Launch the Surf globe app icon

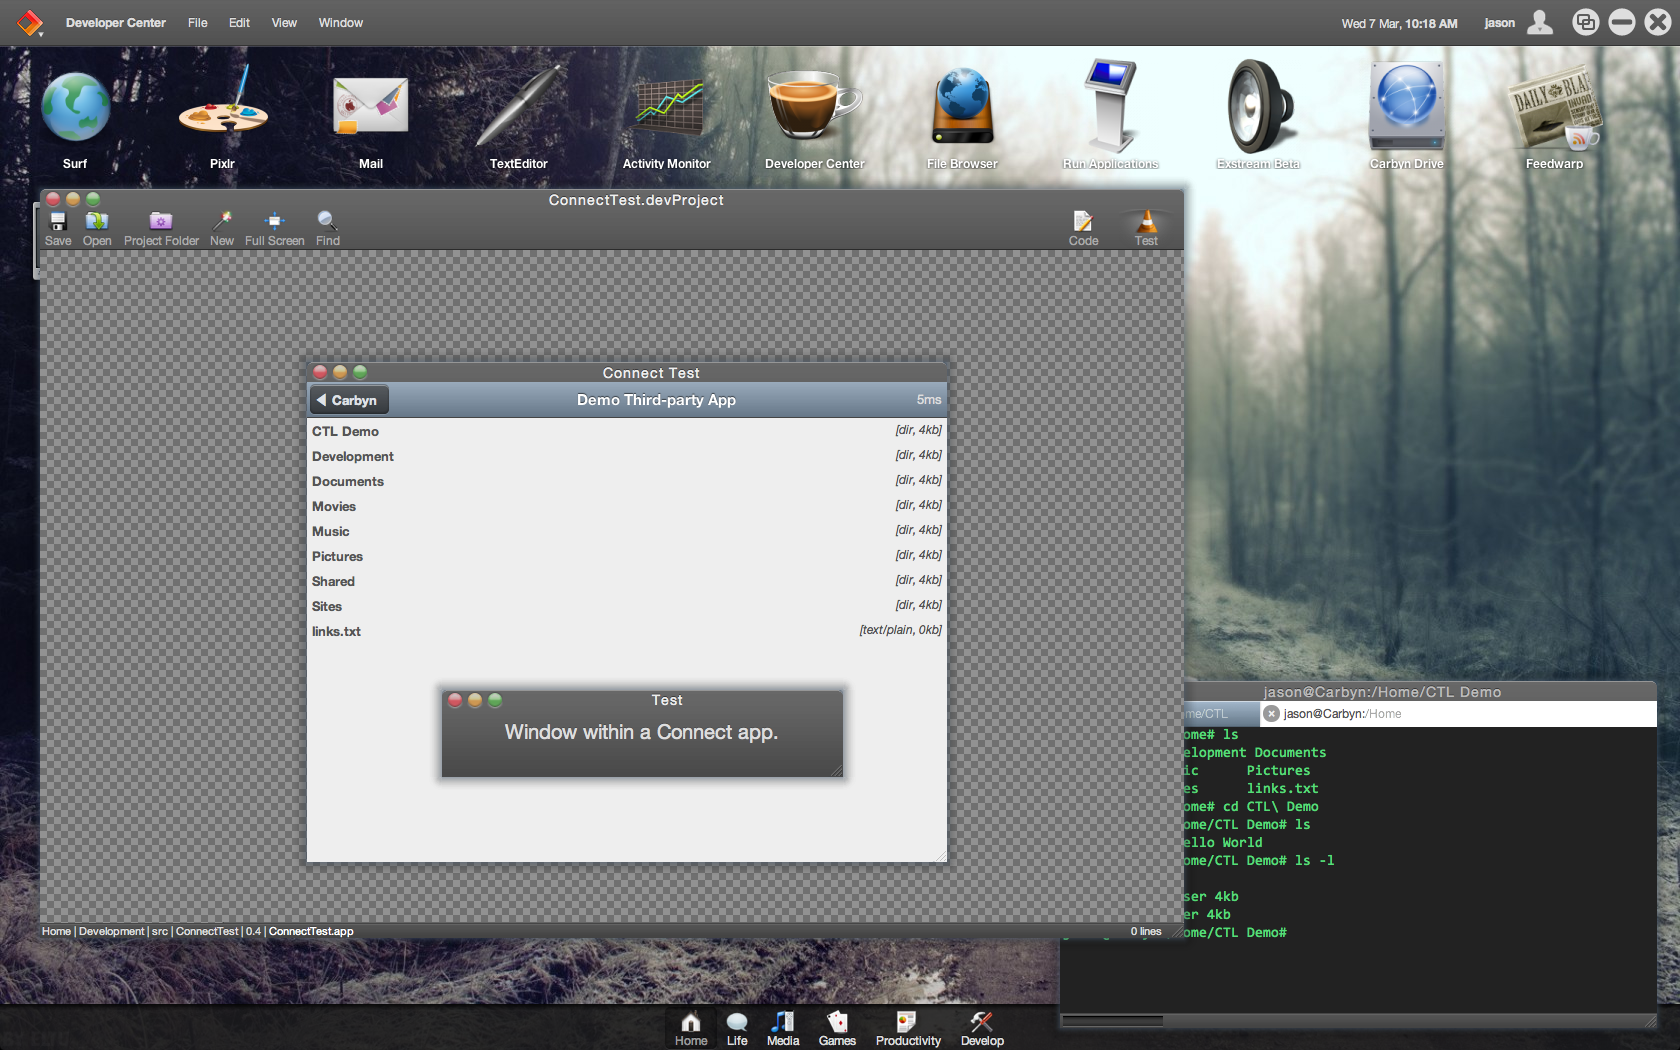75,107
